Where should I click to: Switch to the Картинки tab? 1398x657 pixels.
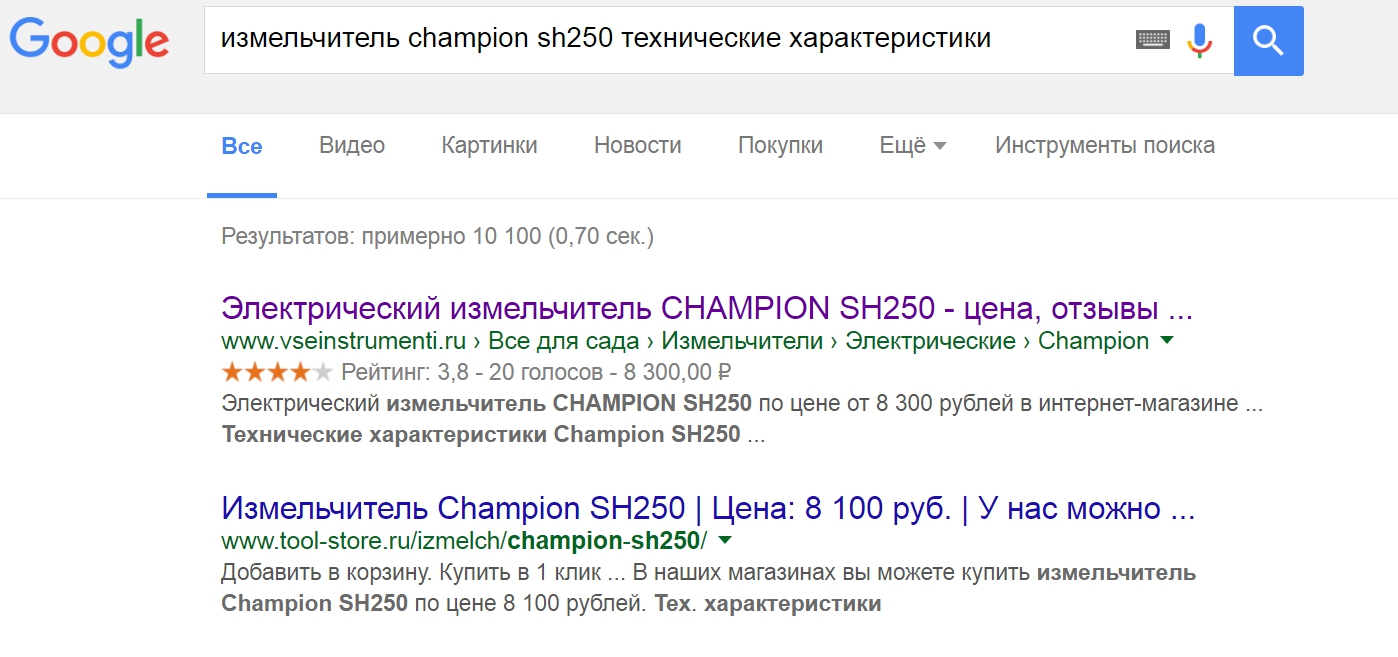click(x=489, y=146)
